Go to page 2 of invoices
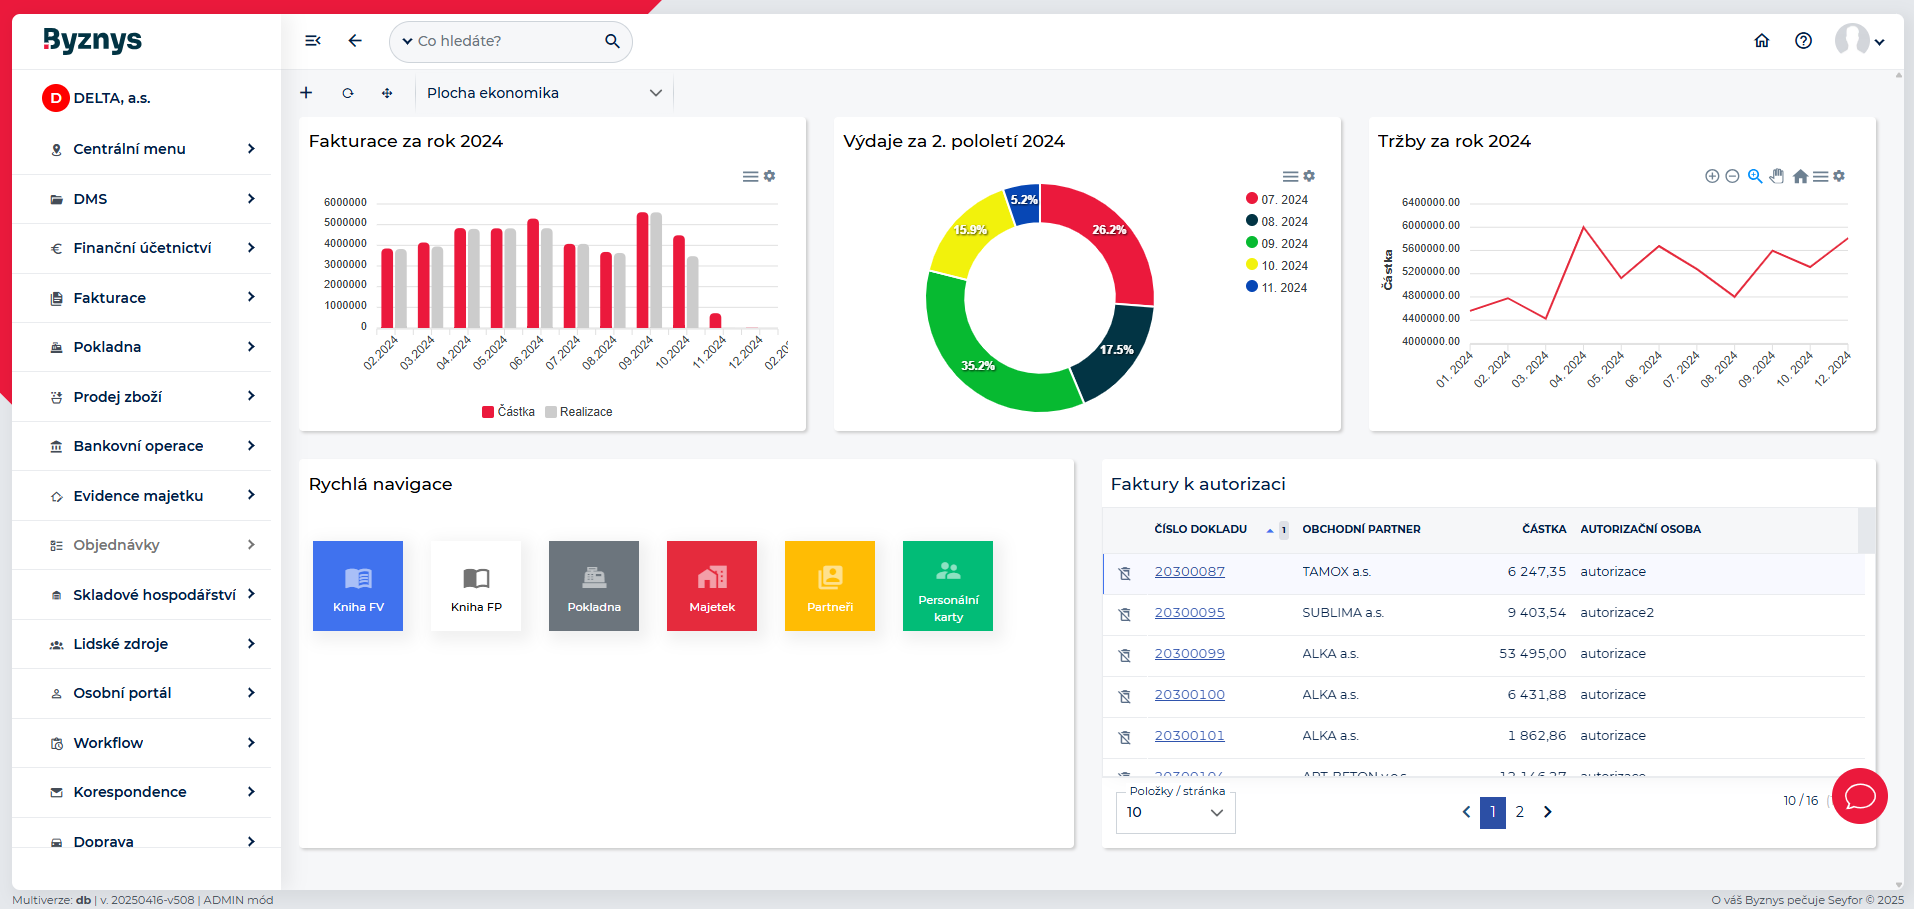The height and width of the screenshot is (909, 1914). click(x=1519, y=812)
